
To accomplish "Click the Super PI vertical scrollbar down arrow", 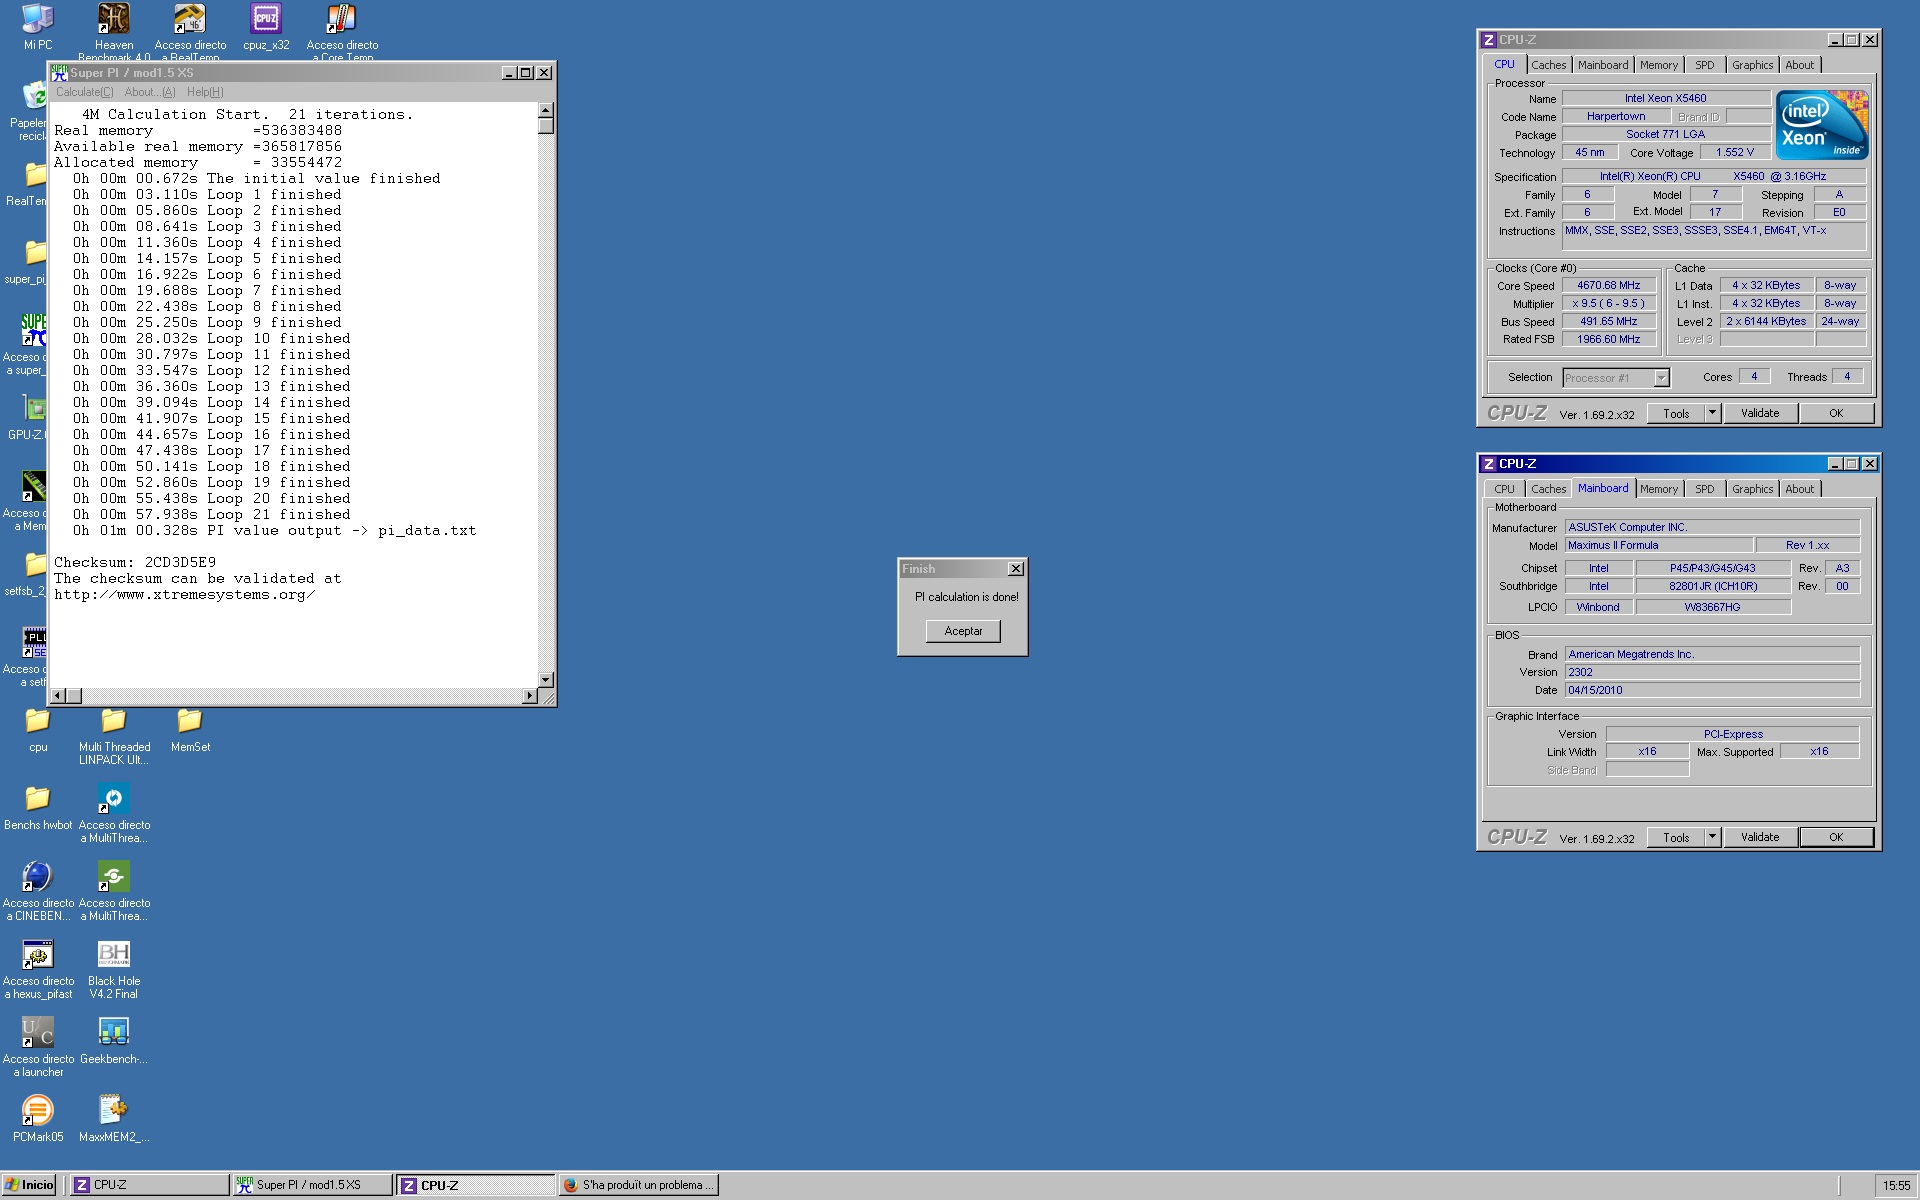I will 546,680.
